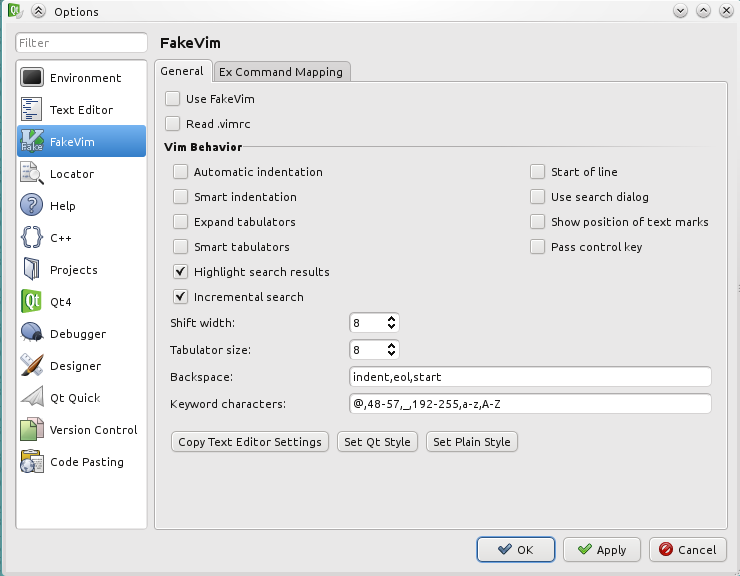
Task: Select the Debugger label in category list
Action: click(x=78, y=334)
